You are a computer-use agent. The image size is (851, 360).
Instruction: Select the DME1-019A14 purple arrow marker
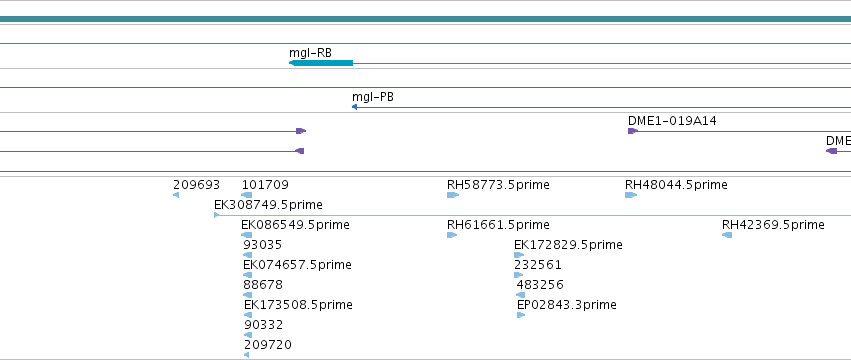[x=633, y=131]
